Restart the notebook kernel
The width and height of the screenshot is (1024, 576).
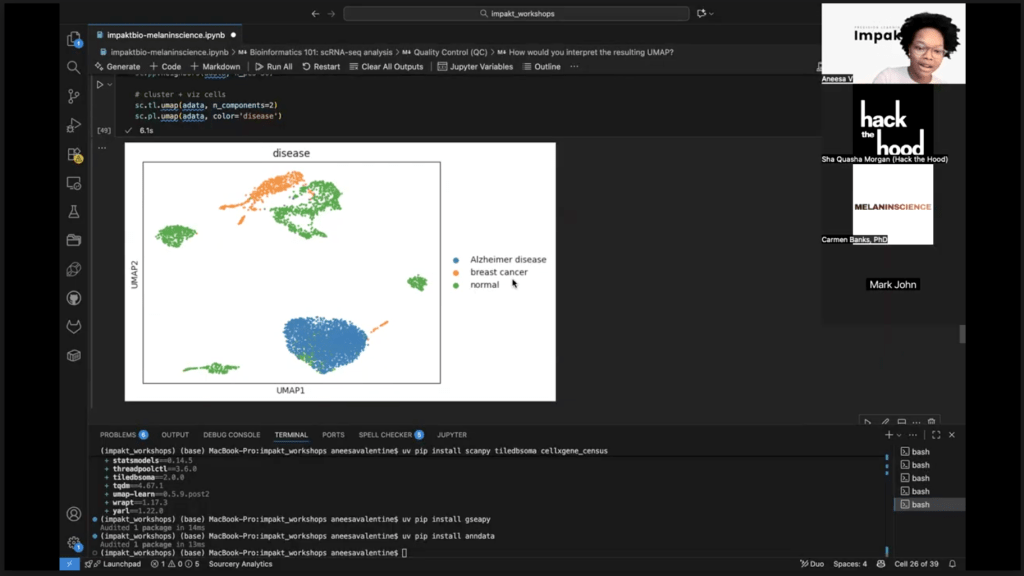click(x=321, y=67)
